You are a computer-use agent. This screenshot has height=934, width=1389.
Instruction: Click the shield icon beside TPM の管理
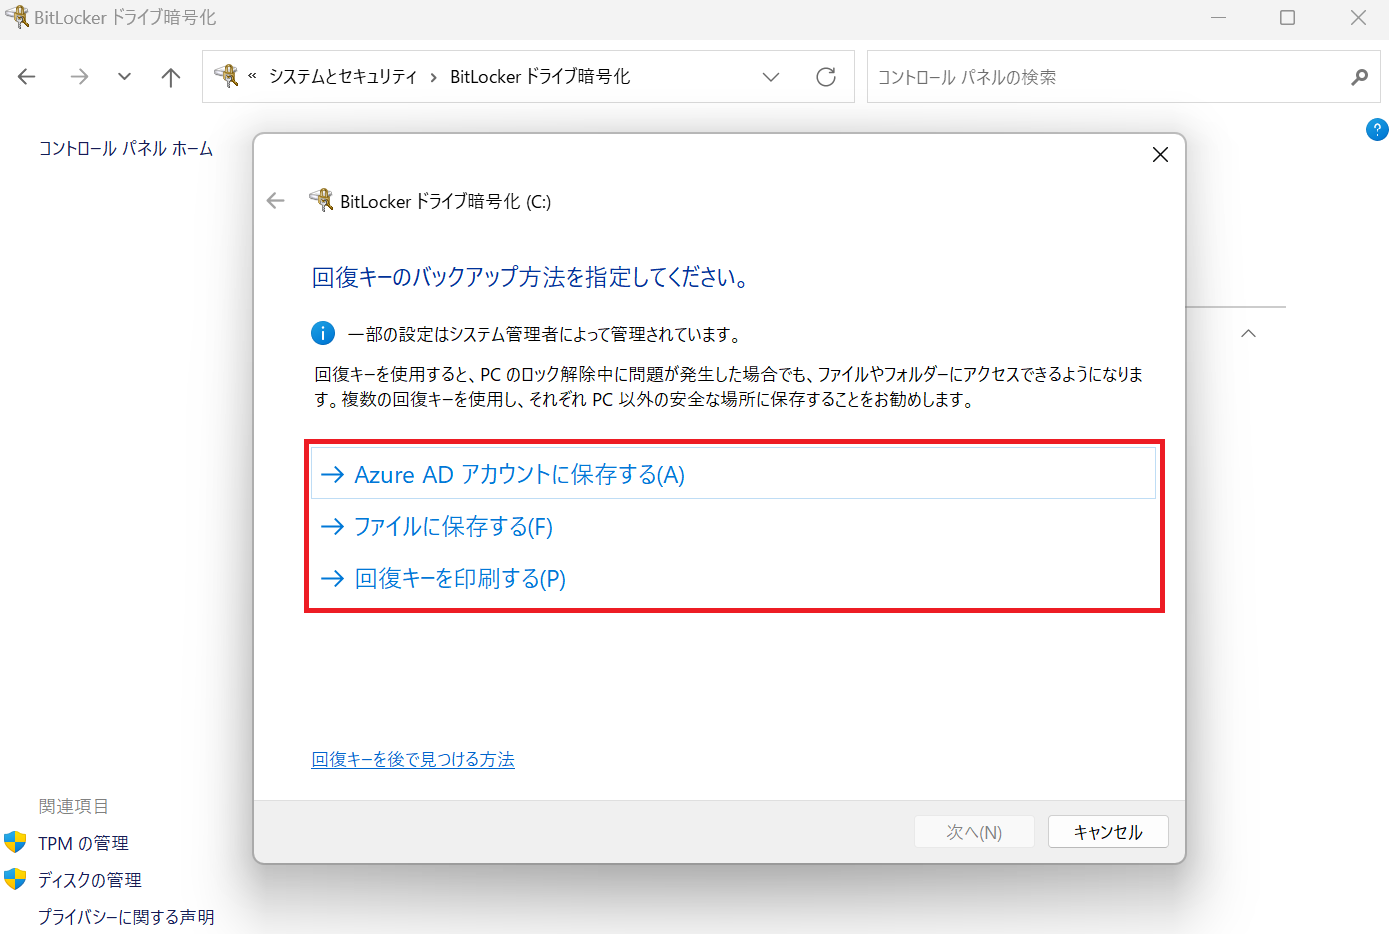(15, 842)
